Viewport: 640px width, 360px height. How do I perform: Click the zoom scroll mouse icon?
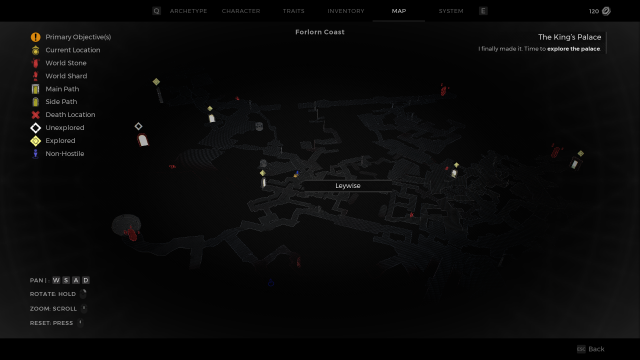pyautogui.click(x=84, y=308)
